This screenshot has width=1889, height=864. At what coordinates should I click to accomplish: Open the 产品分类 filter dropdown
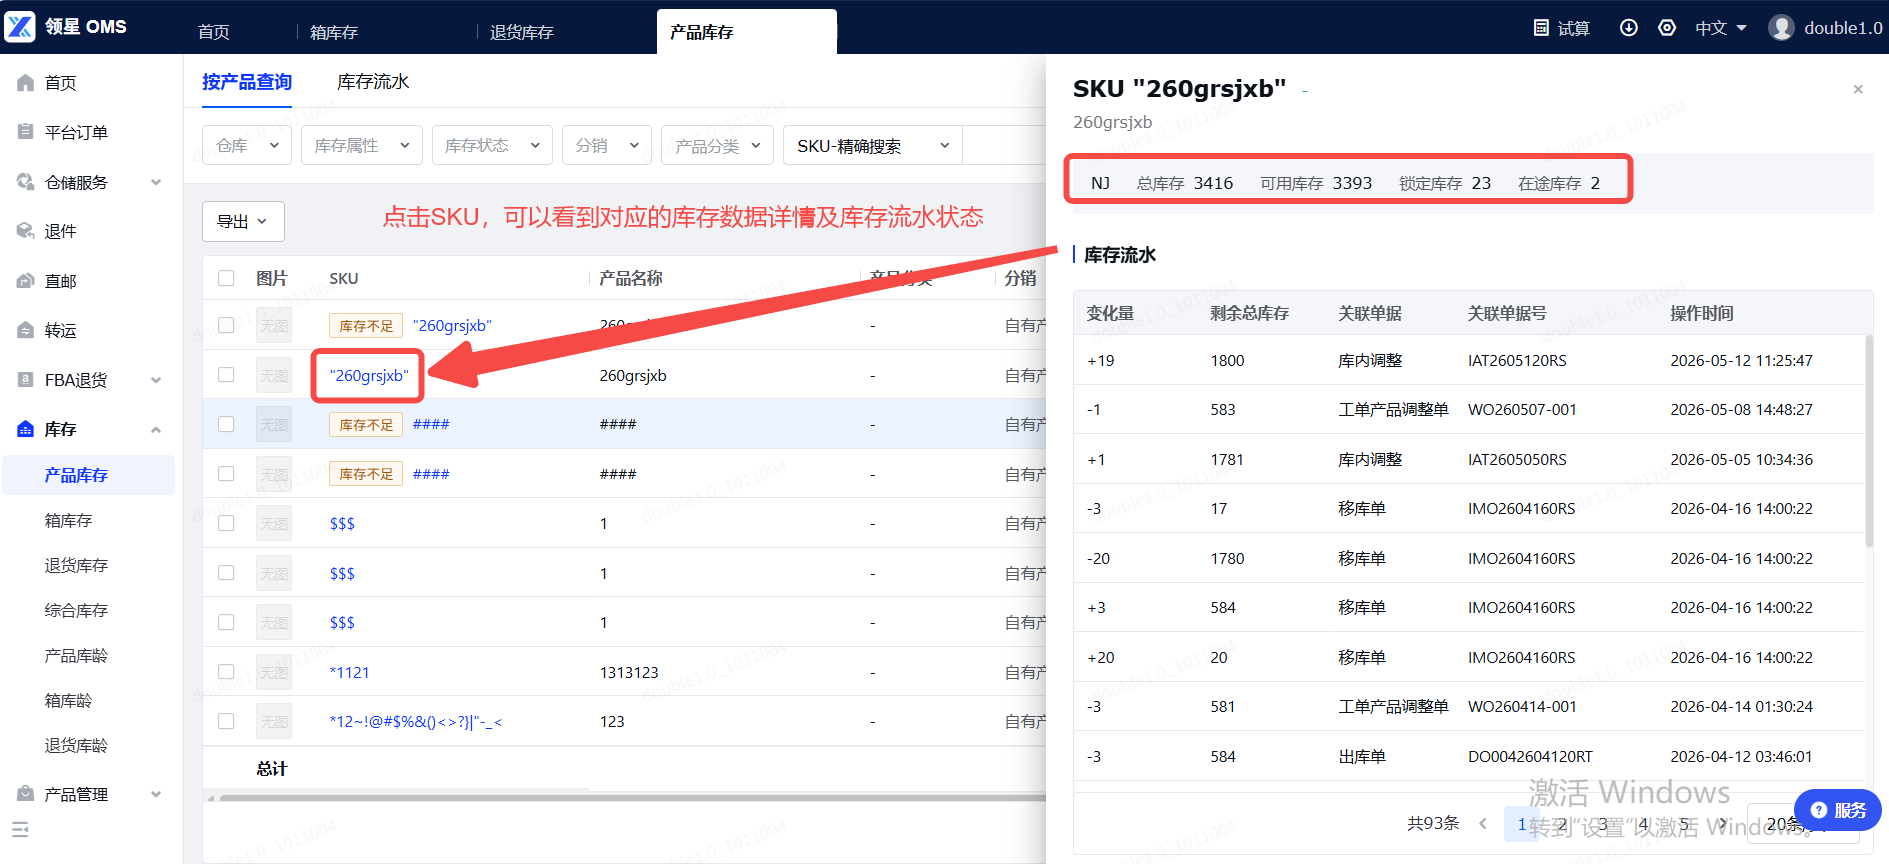[717, 145]
